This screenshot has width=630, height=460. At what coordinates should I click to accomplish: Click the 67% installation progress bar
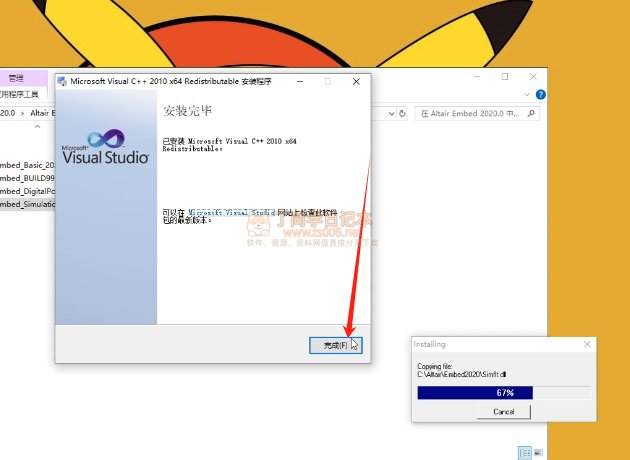pos(504,393)
